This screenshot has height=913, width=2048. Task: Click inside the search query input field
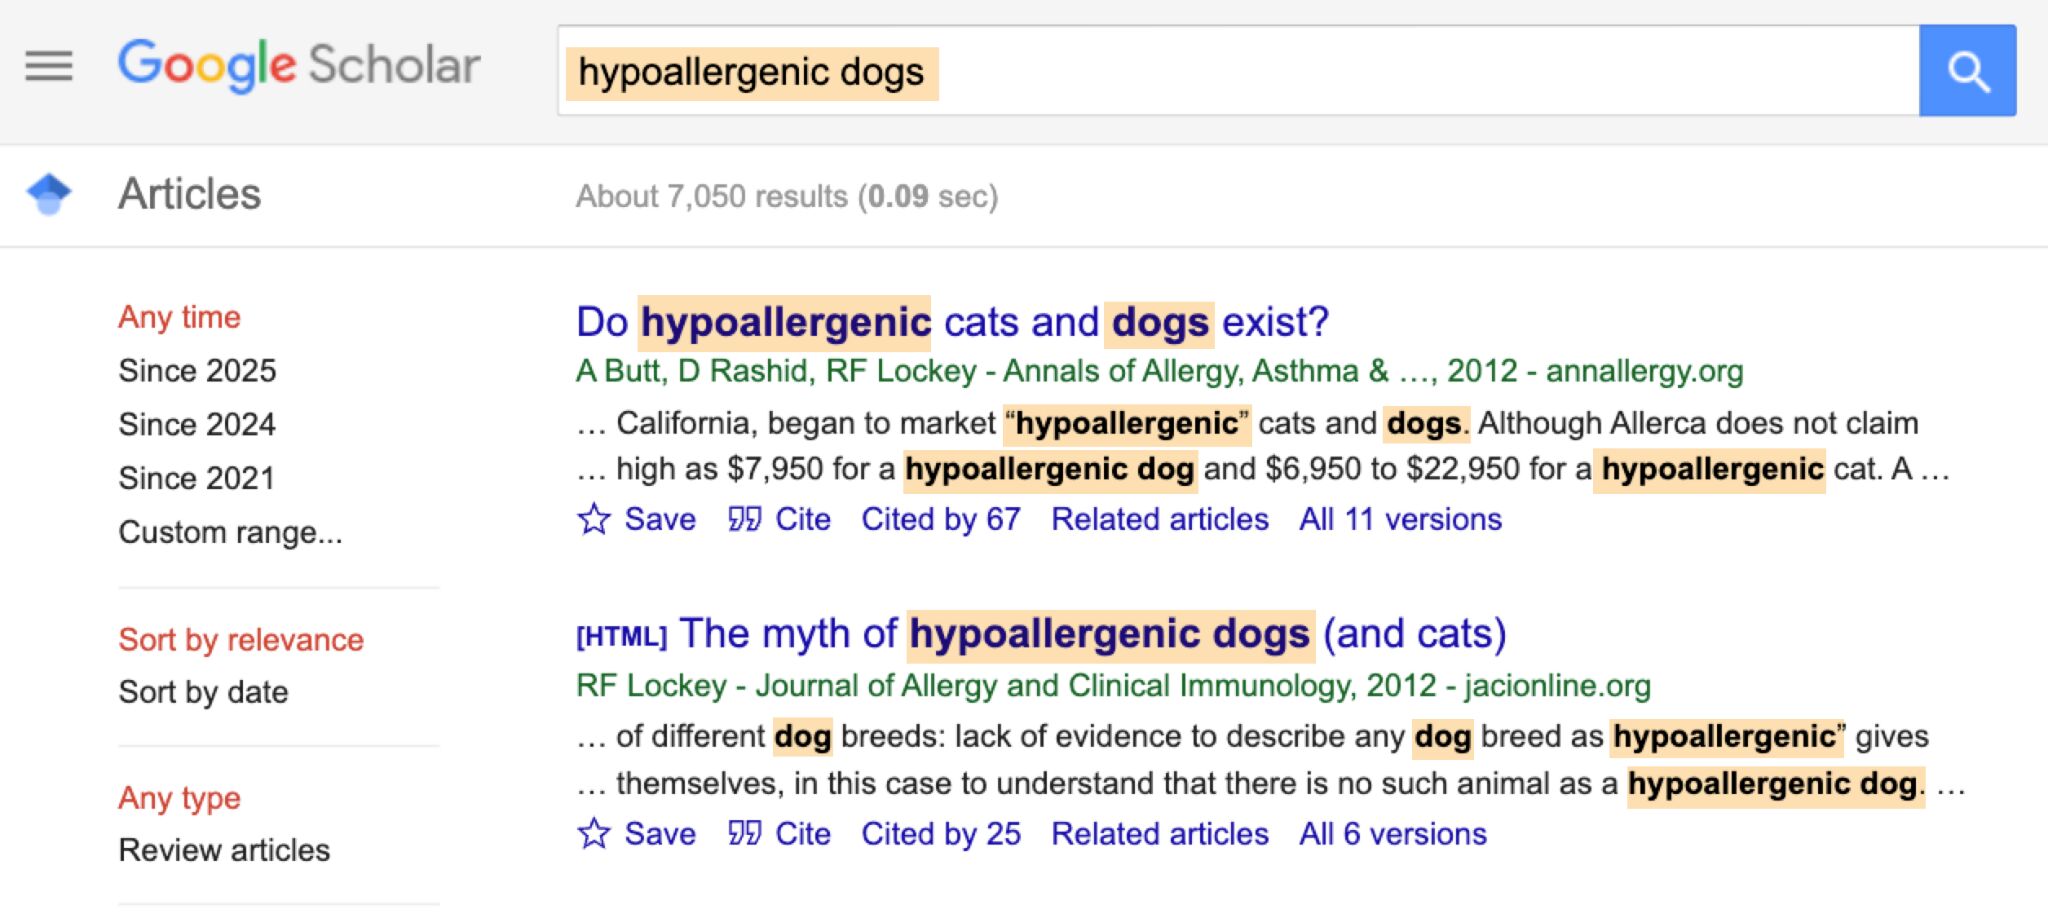pyautogui.click(x=1200, y=70)
